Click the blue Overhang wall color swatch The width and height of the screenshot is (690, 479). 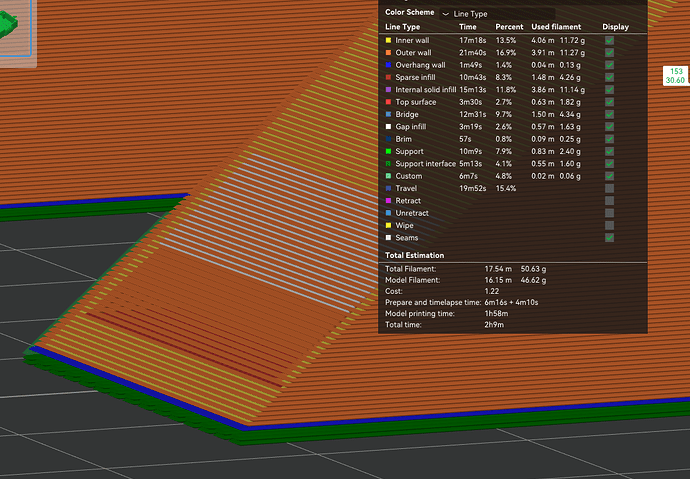tap(388, 65)
